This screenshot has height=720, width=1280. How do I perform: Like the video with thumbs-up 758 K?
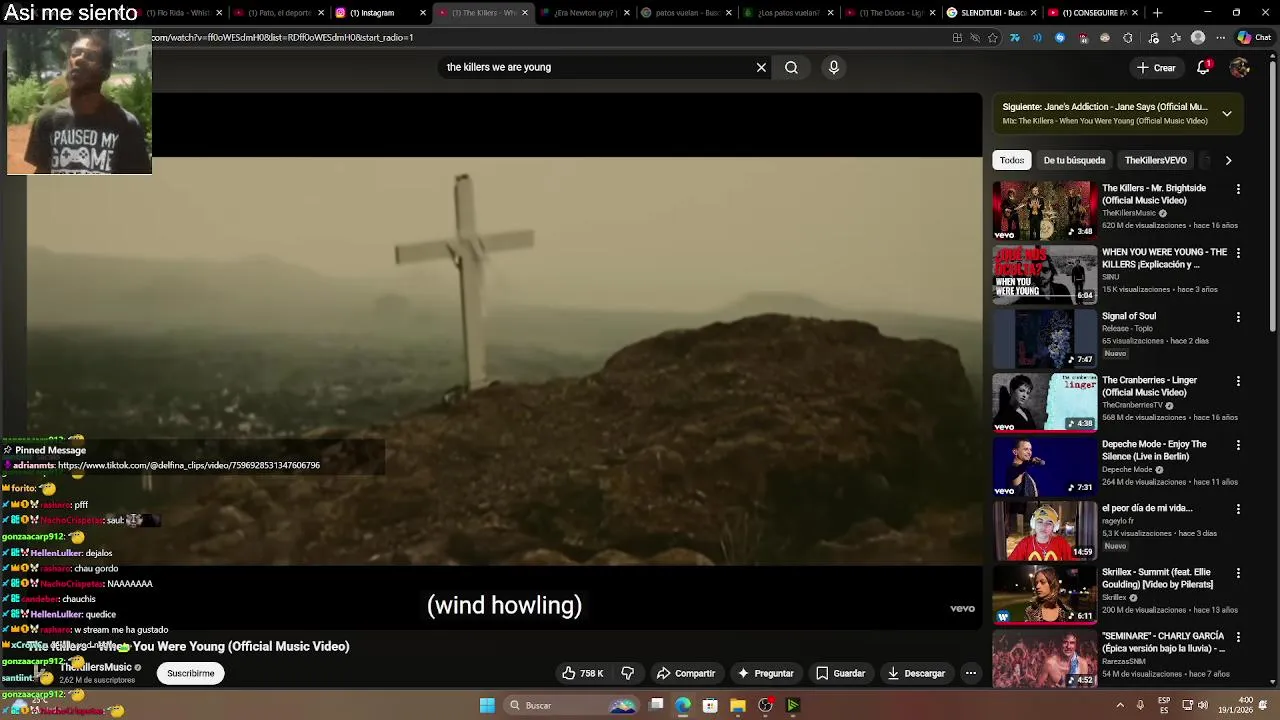point(582,673)
